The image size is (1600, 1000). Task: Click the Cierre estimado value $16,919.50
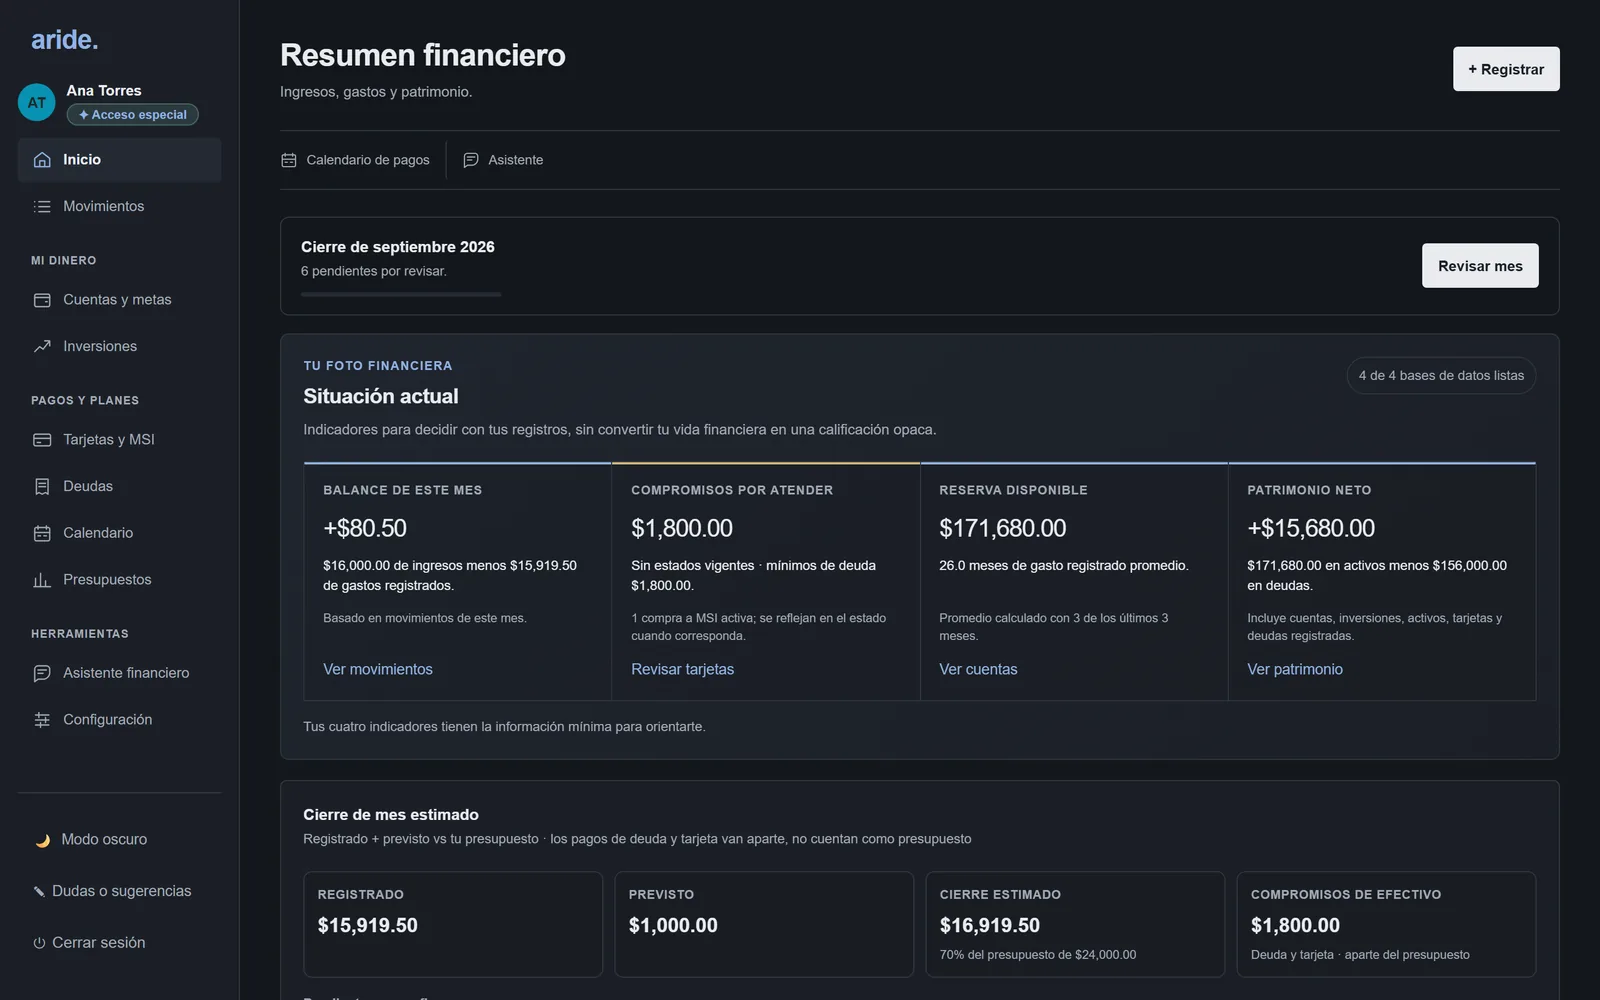pyautogui.click(x=990, y=926)
